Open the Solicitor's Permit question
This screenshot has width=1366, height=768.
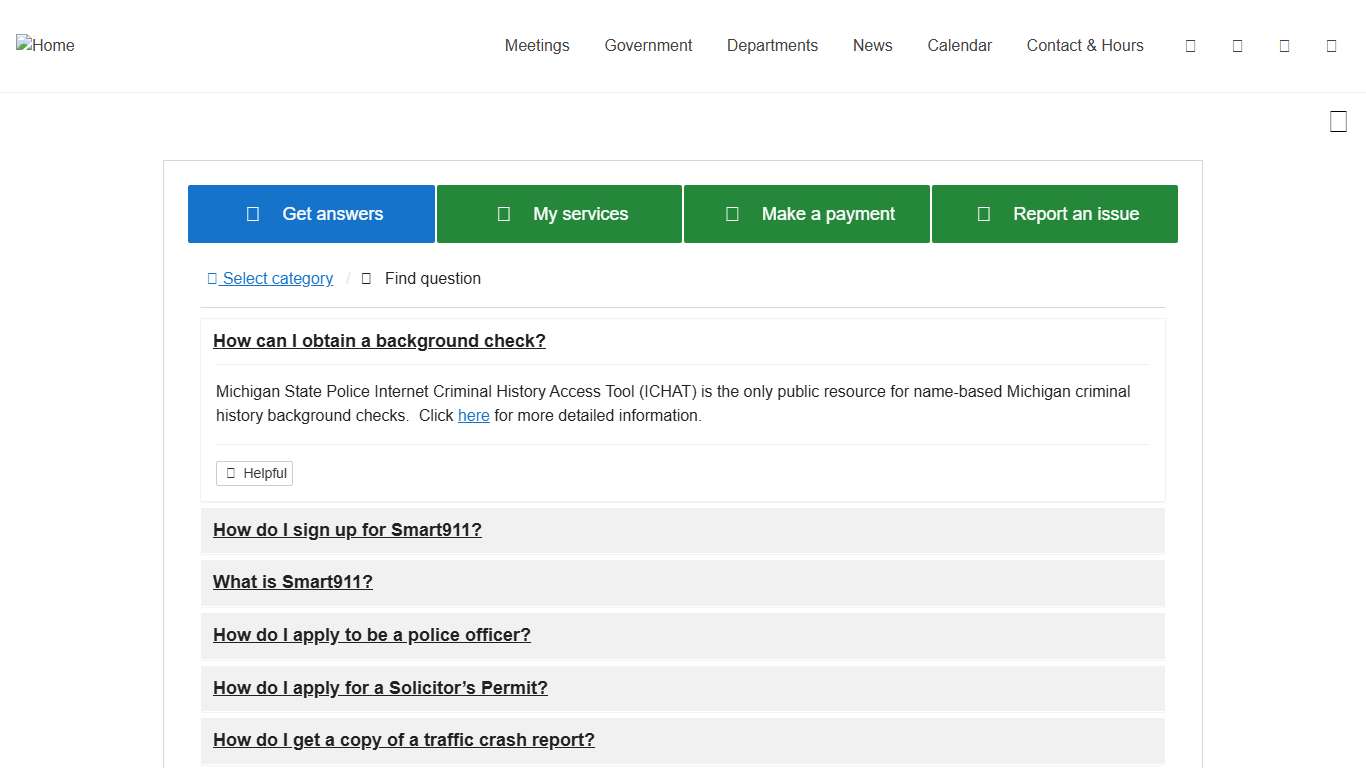[380, 688]
